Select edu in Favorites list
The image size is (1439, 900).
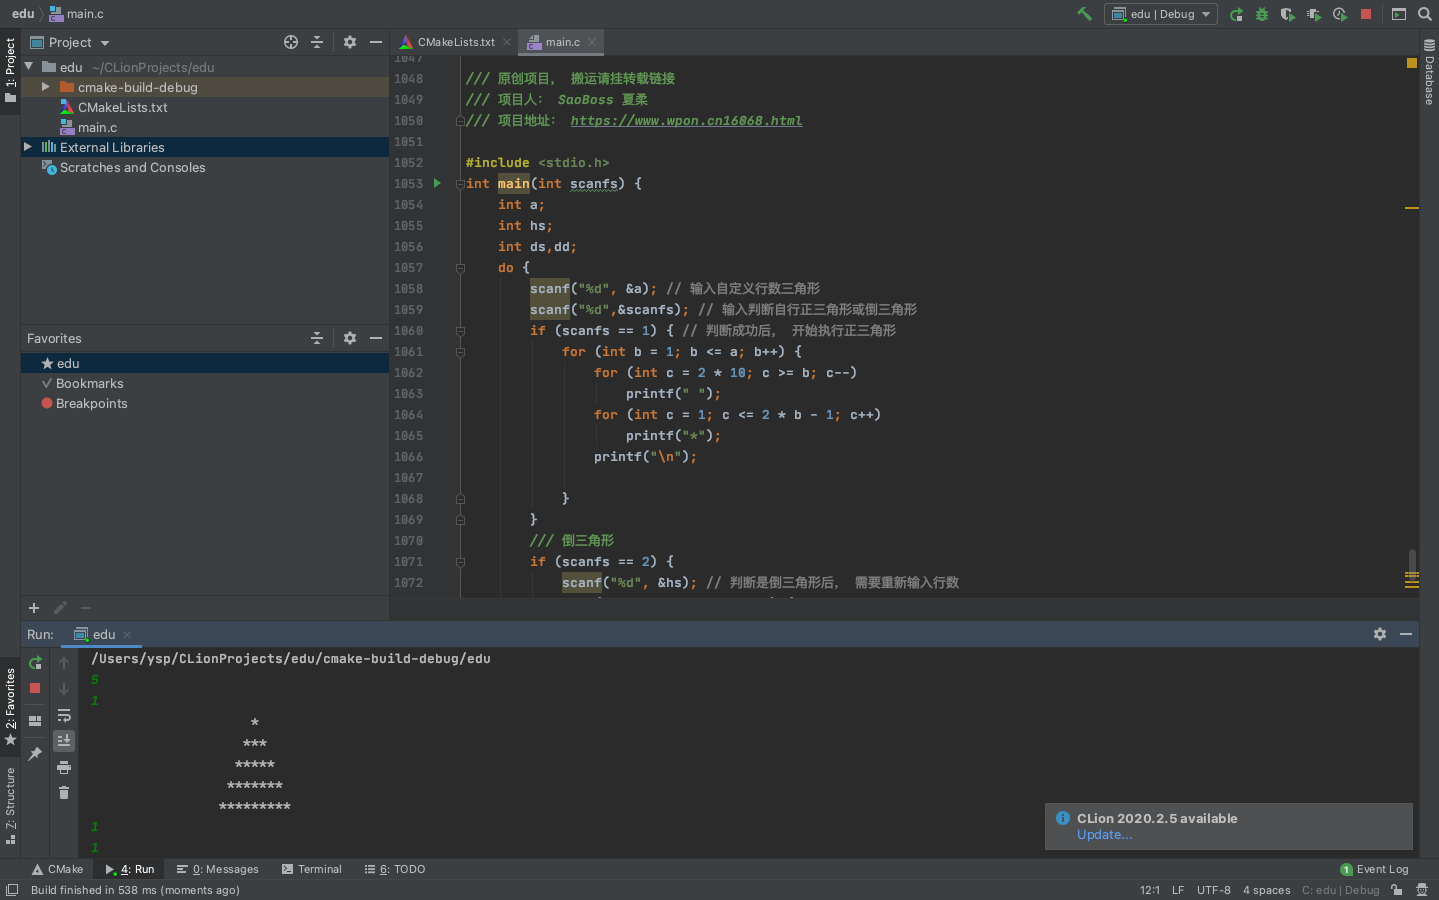click(x=204, y=363)
